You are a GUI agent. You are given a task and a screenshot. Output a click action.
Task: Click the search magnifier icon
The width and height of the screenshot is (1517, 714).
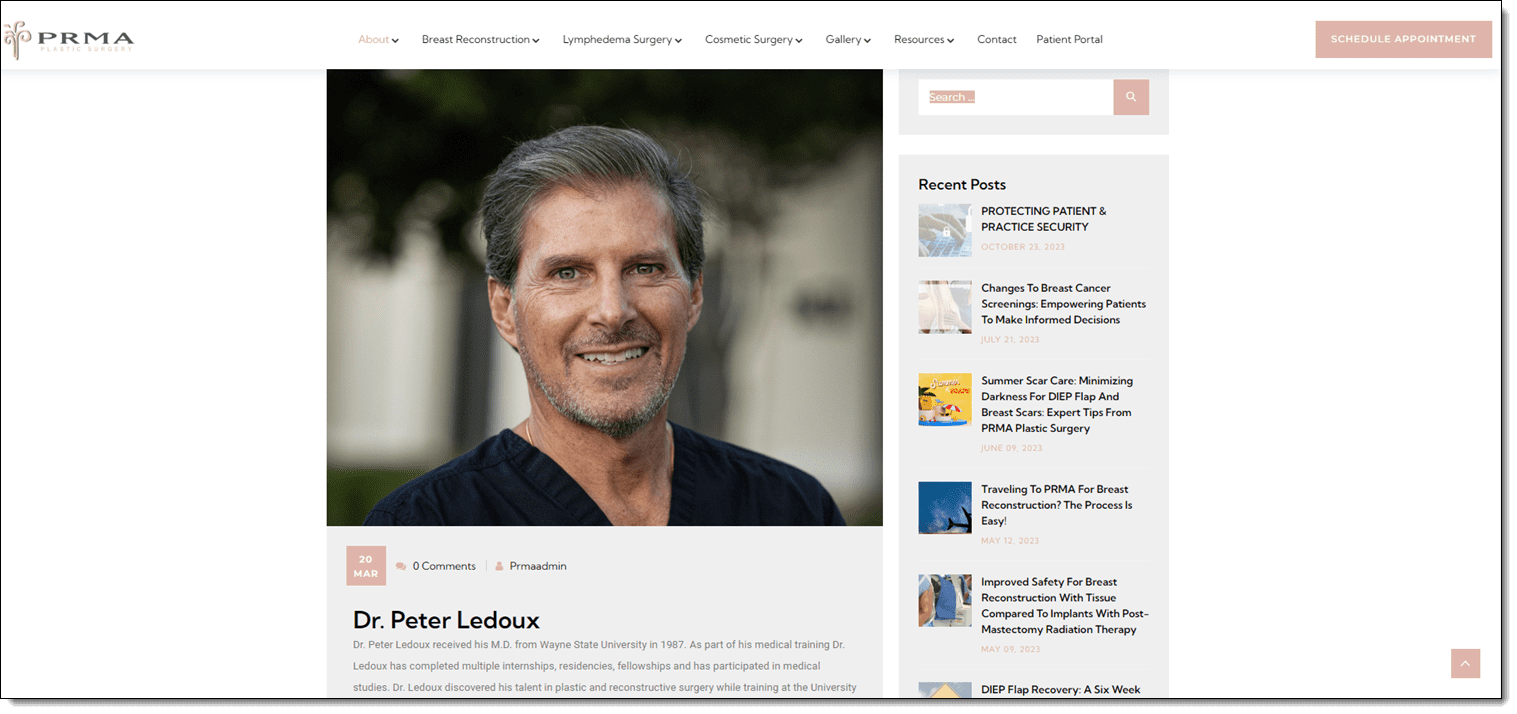click(1130, 96)
